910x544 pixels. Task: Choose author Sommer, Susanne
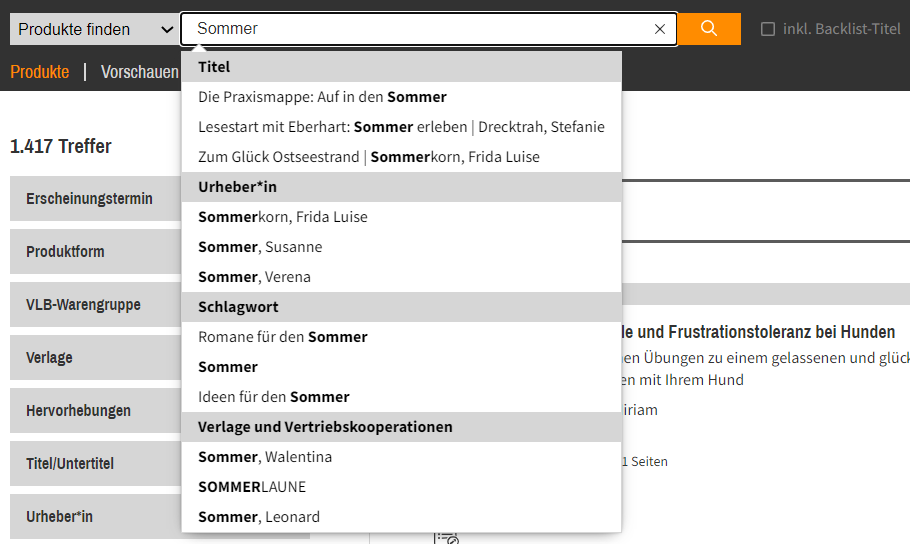coord(401,247)
